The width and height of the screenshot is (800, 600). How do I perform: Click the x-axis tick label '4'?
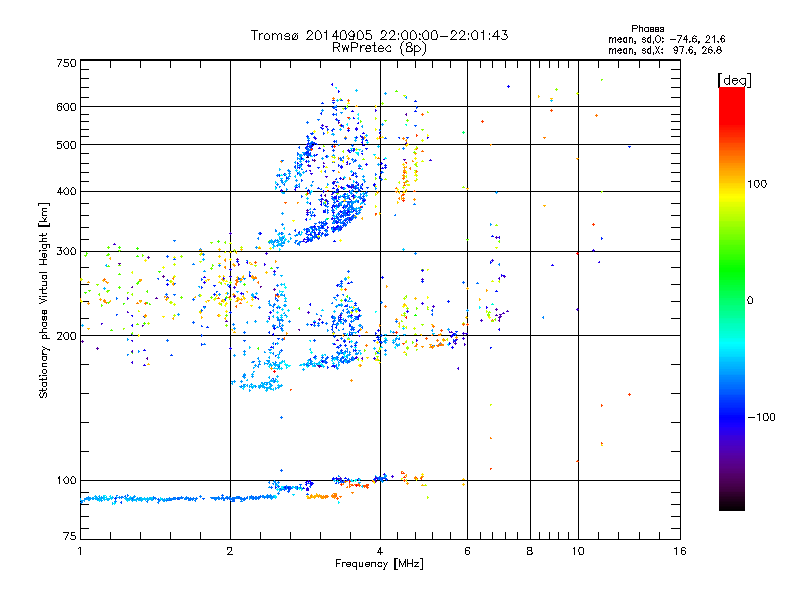(x=380, y=551)
